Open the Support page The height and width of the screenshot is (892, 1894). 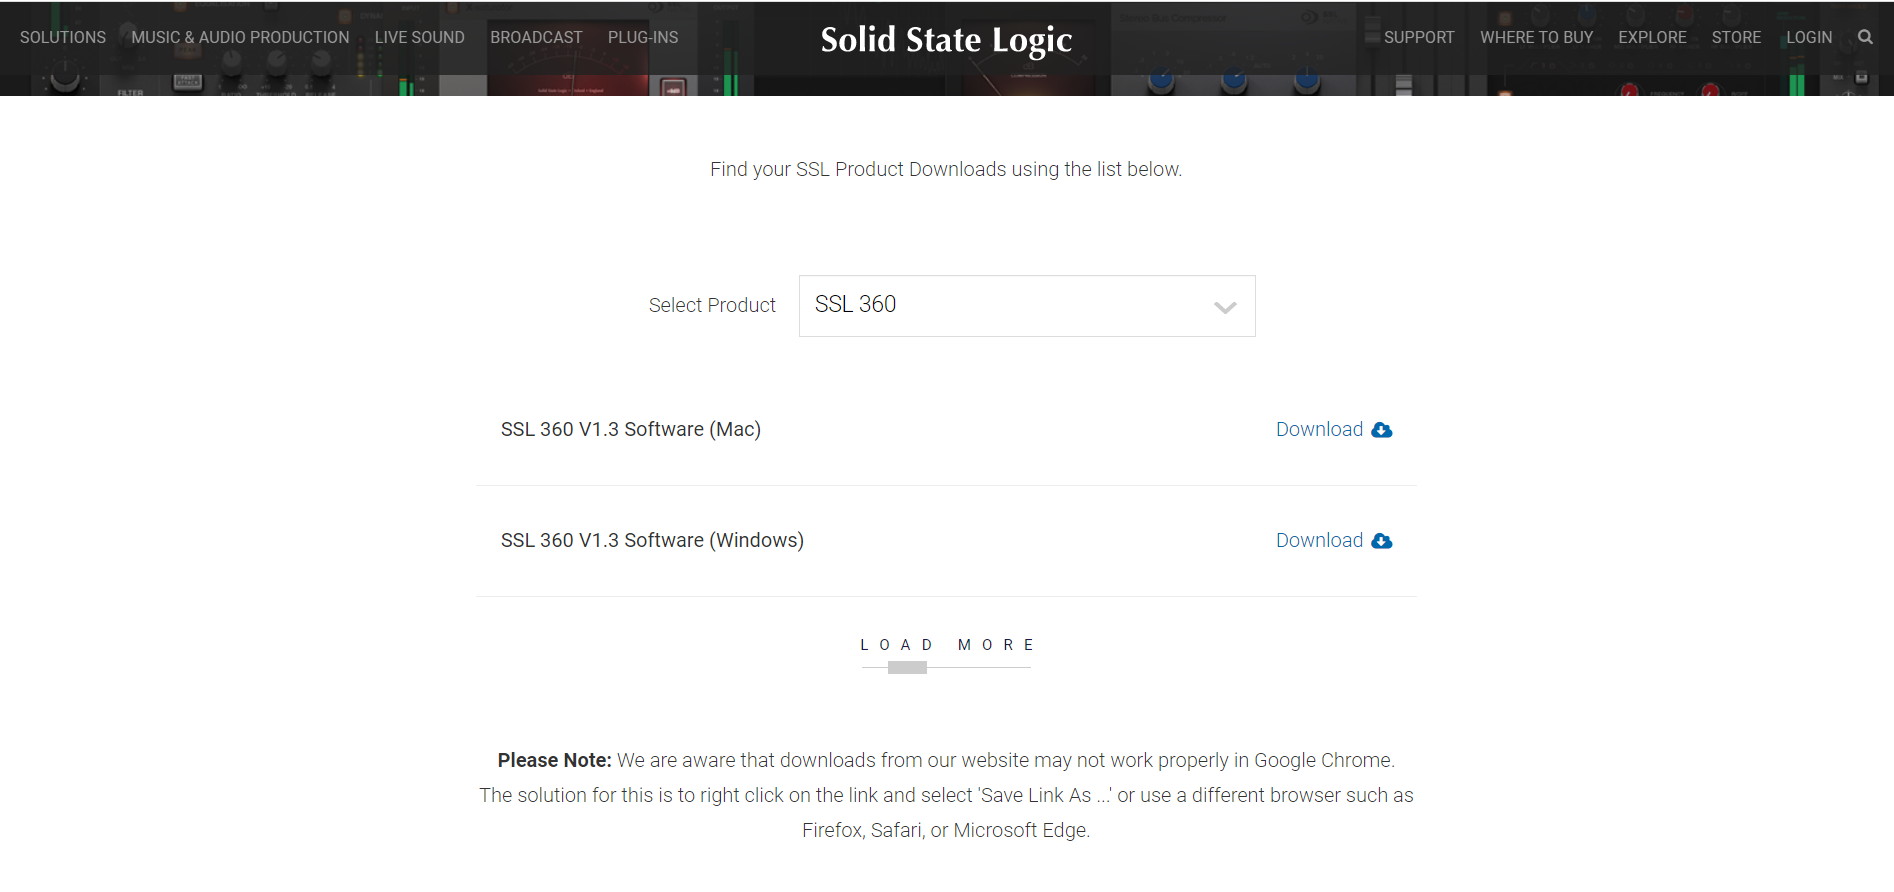click(x=1419, y=37)
